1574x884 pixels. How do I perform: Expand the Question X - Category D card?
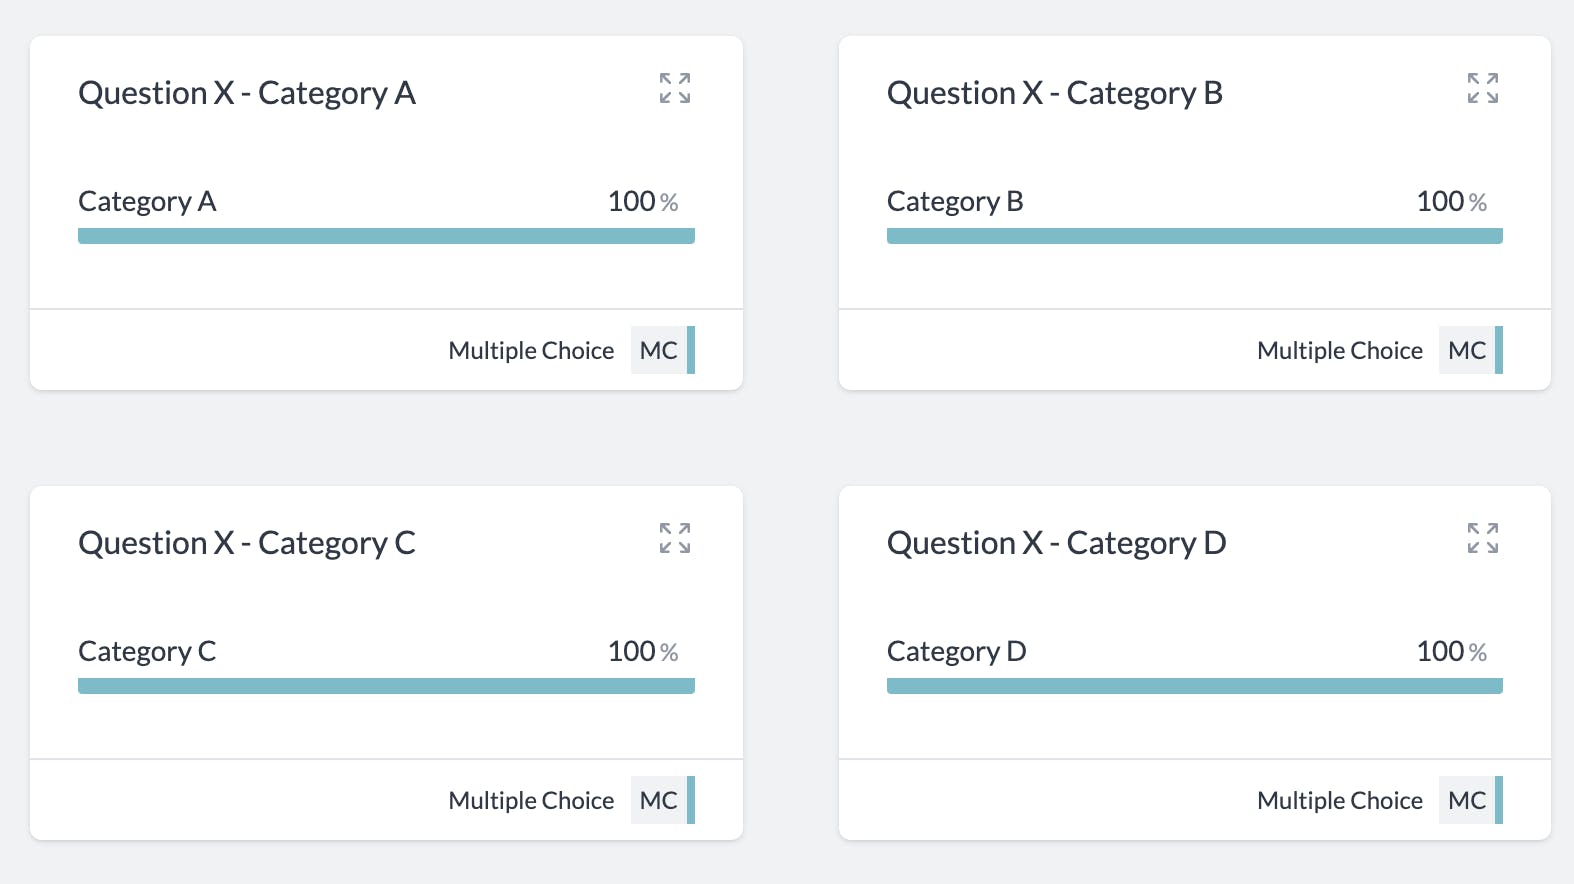1483,538
